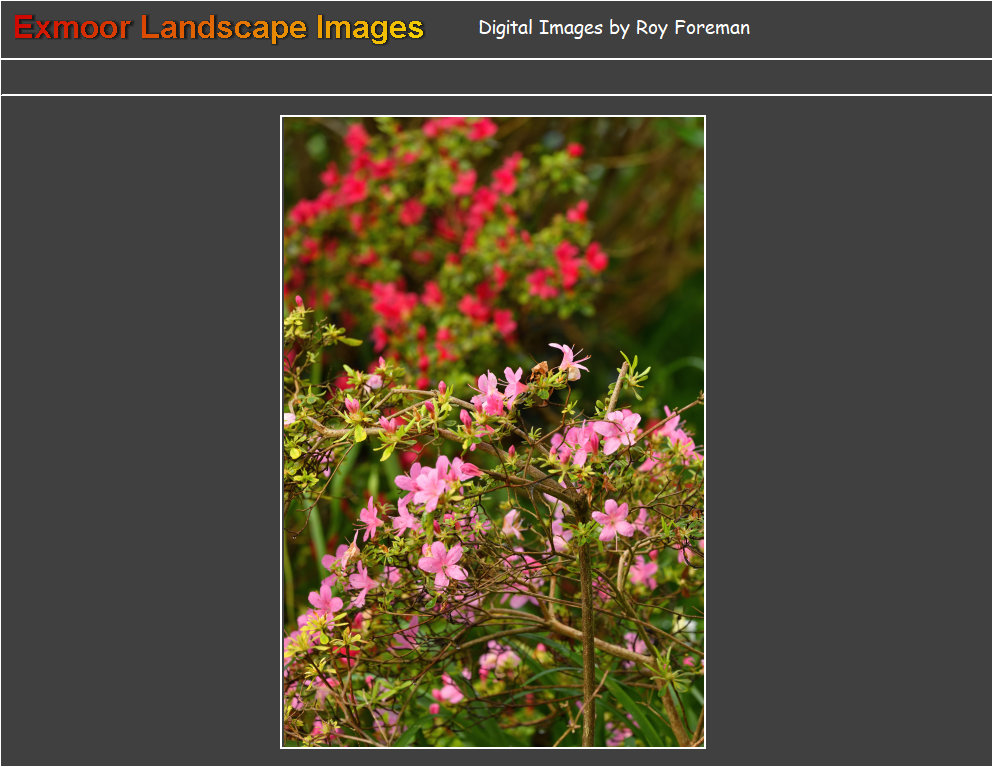This screenshot has height=767, width=993.
Task: Click the blank grey area left of the photo
Action: 140,430
